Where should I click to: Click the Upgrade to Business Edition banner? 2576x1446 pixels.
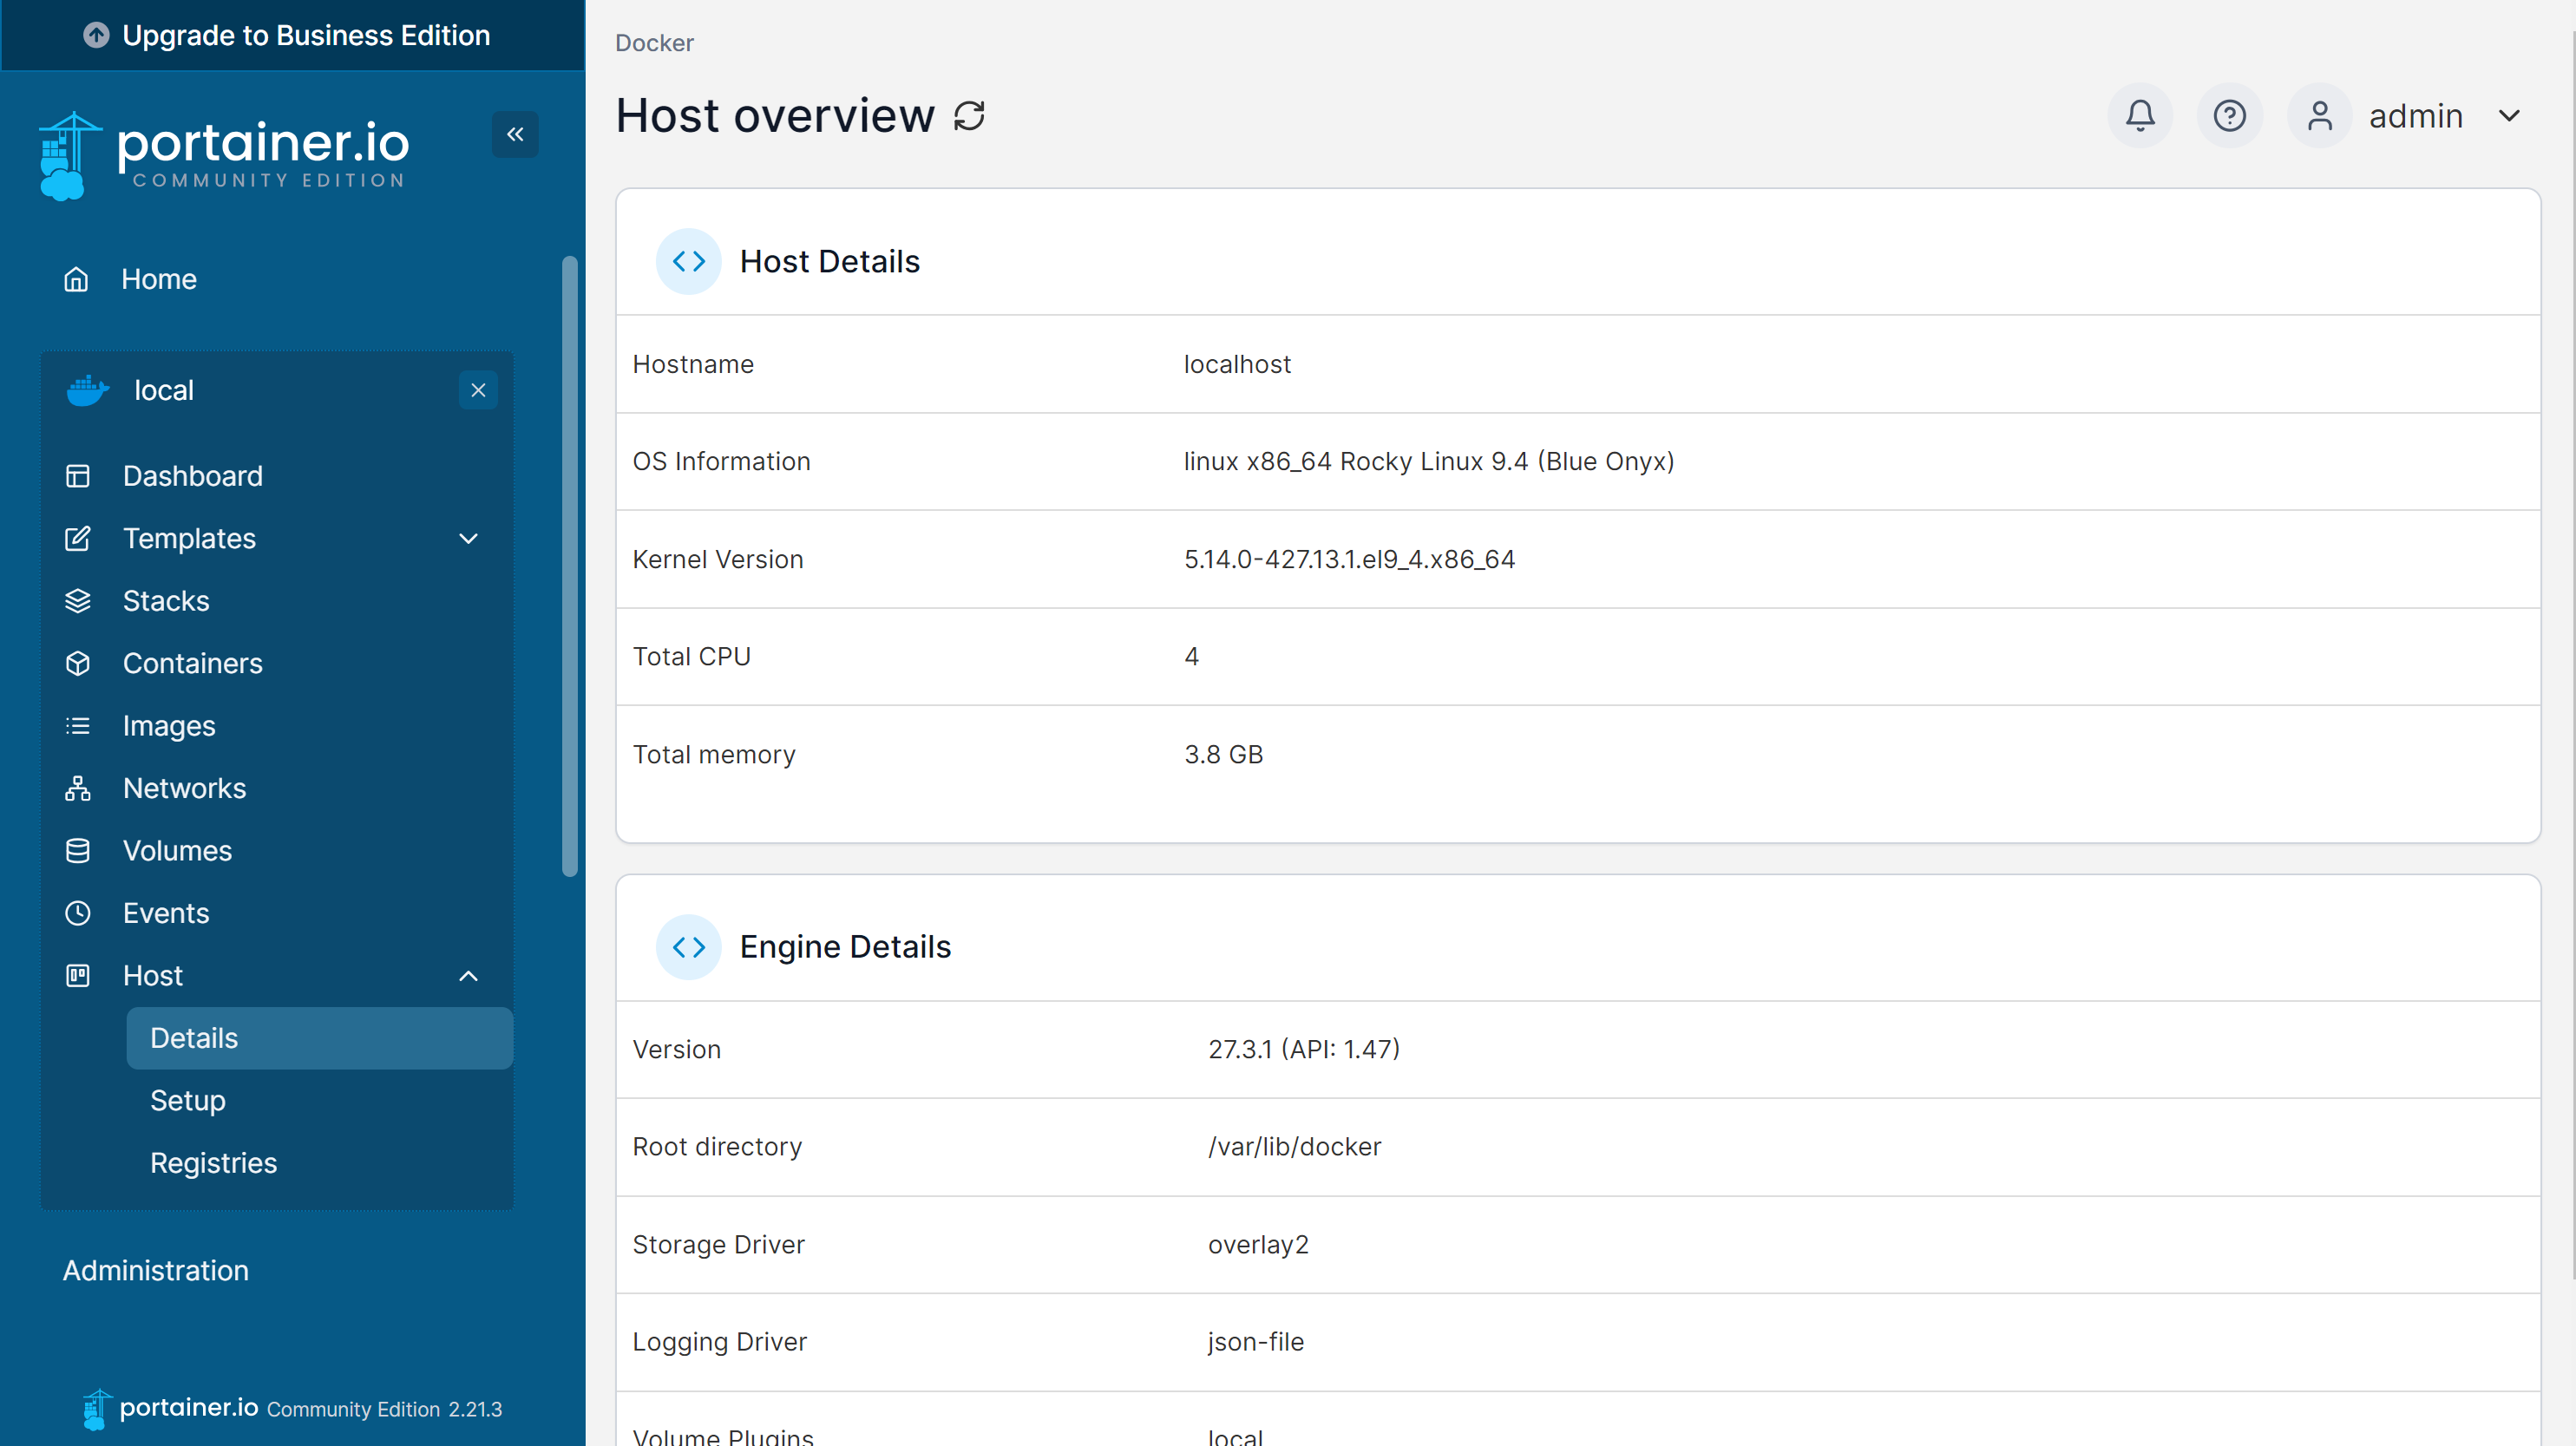click(x=292, y=35)
